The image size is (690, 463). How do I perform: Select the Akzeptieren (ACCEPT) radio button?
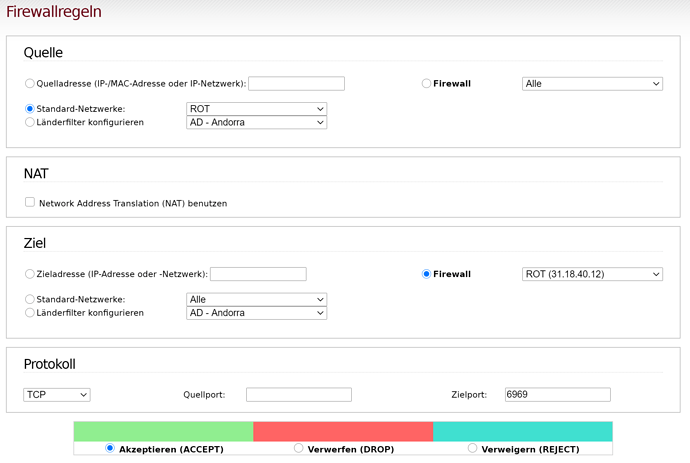click(110, 448)
